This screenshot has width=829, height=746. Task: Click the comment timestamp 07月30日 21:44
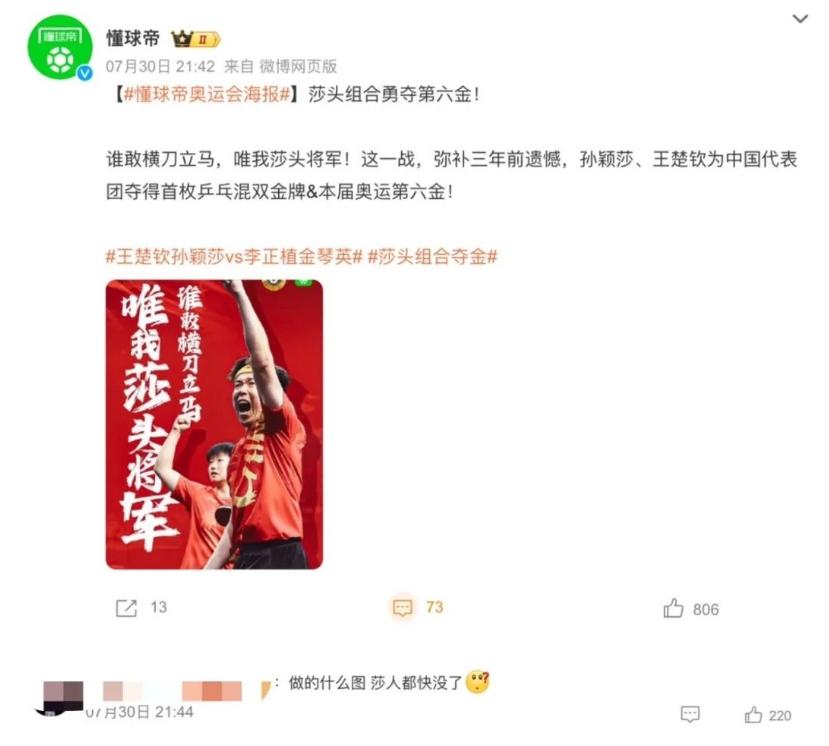coord(140,712)
